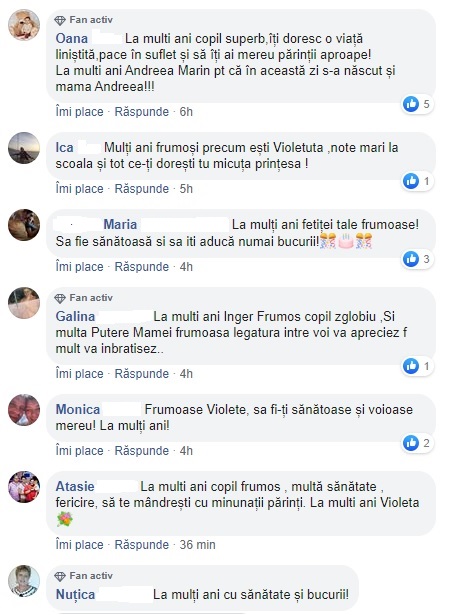Click the thumbs-up icon on Galina's comment
Image resolution: width=460 pixels, height=615 pixels.
coord(411,366)
